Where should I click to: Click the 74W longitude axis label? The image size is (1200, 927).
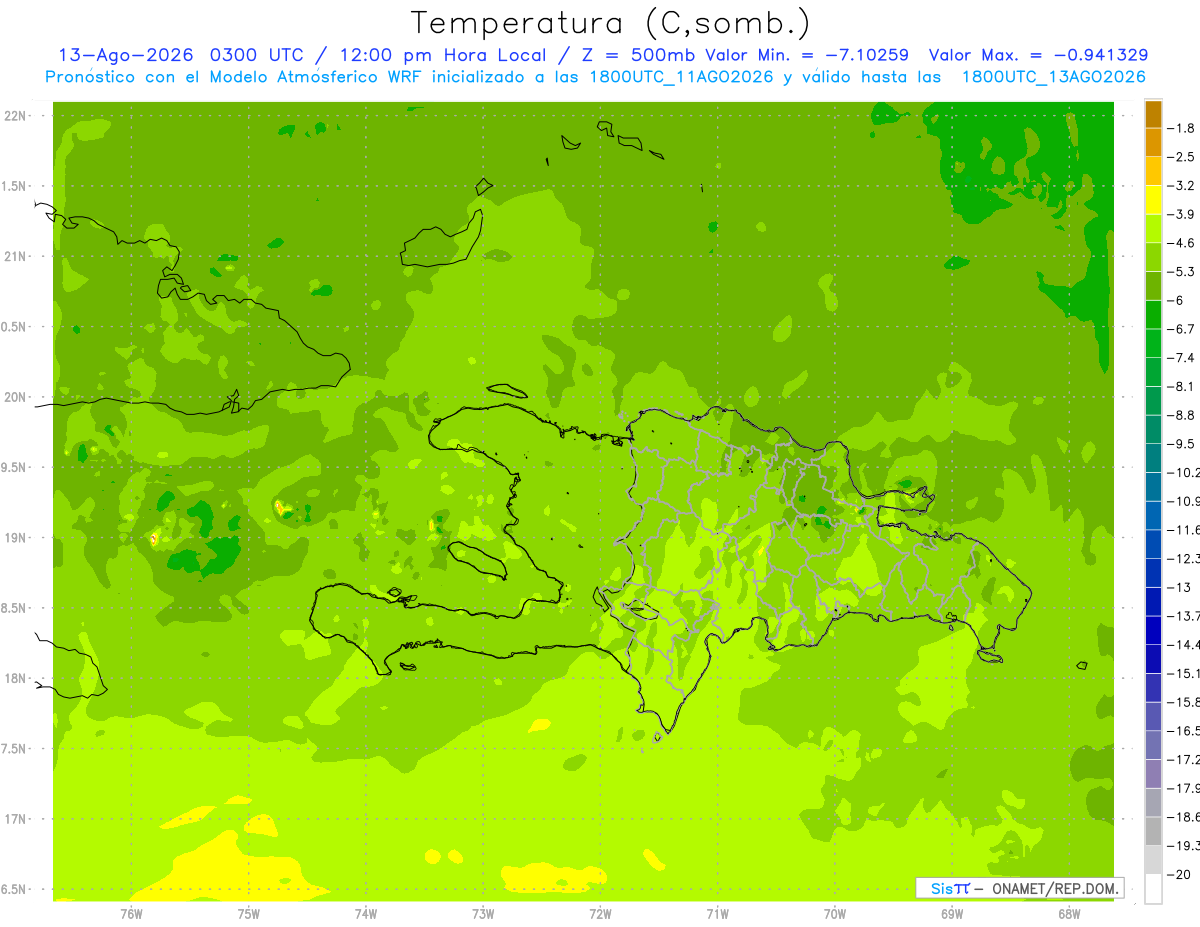366,914
